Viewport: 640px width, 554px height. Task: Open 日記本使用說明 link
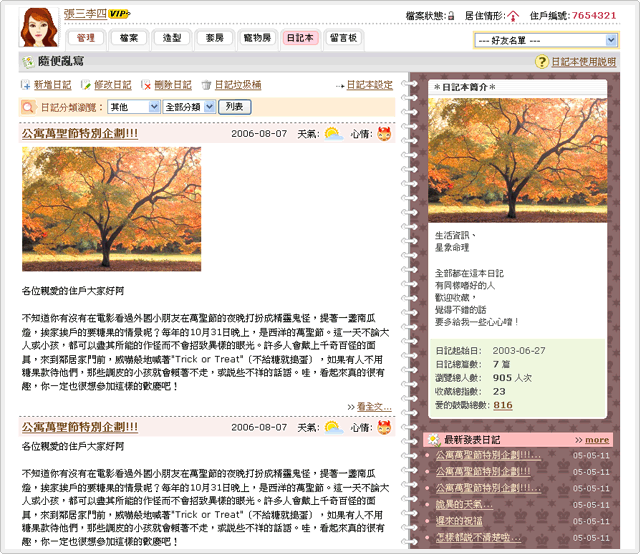584,62
